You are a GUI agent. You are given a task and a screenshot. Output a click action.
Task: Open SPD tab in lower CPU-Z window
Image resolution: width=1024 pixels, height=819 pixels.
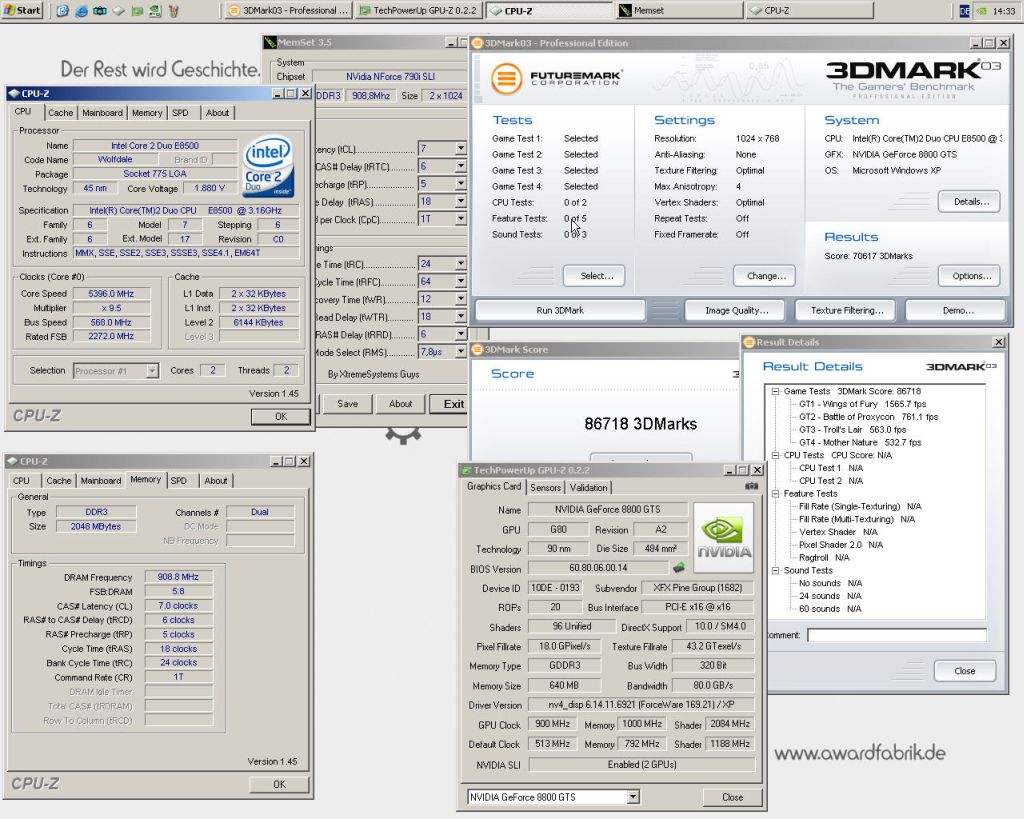pyautogui.click(x=179, y=481)
